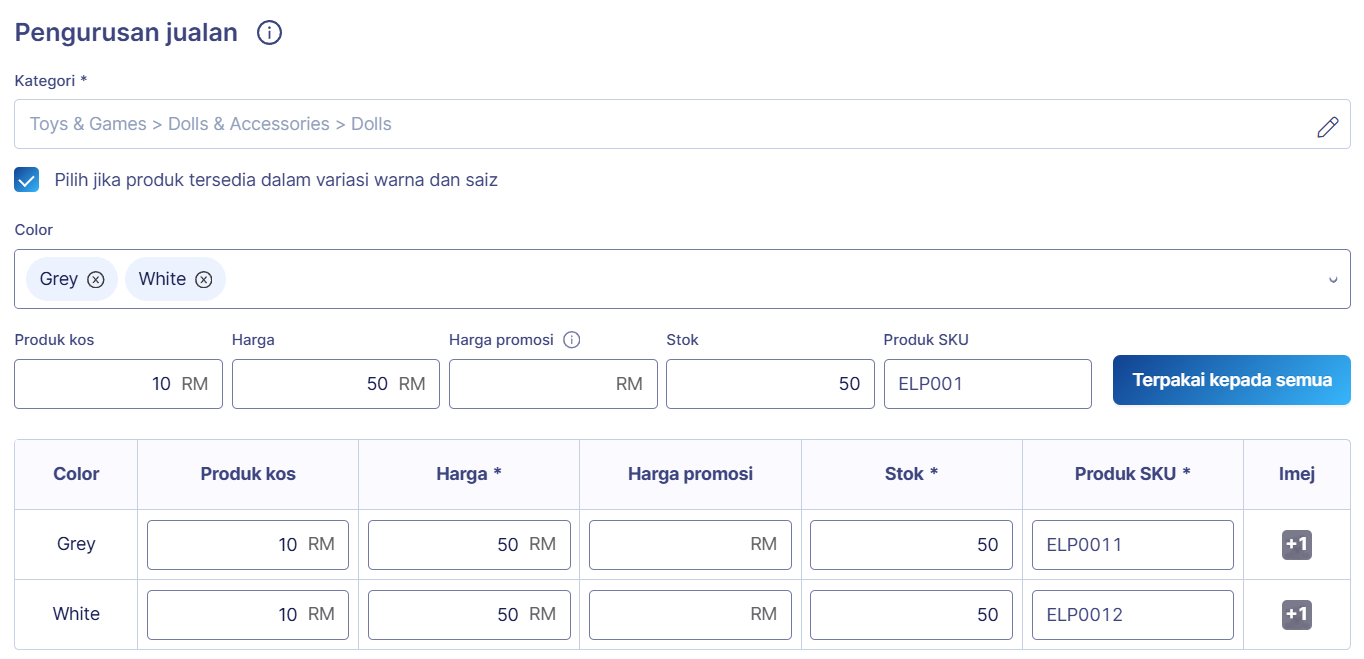The width and height of the screenshot is (1364, 659).
Task: Click the pencil edit icon in Kategori
Action: coord(1327,126)
